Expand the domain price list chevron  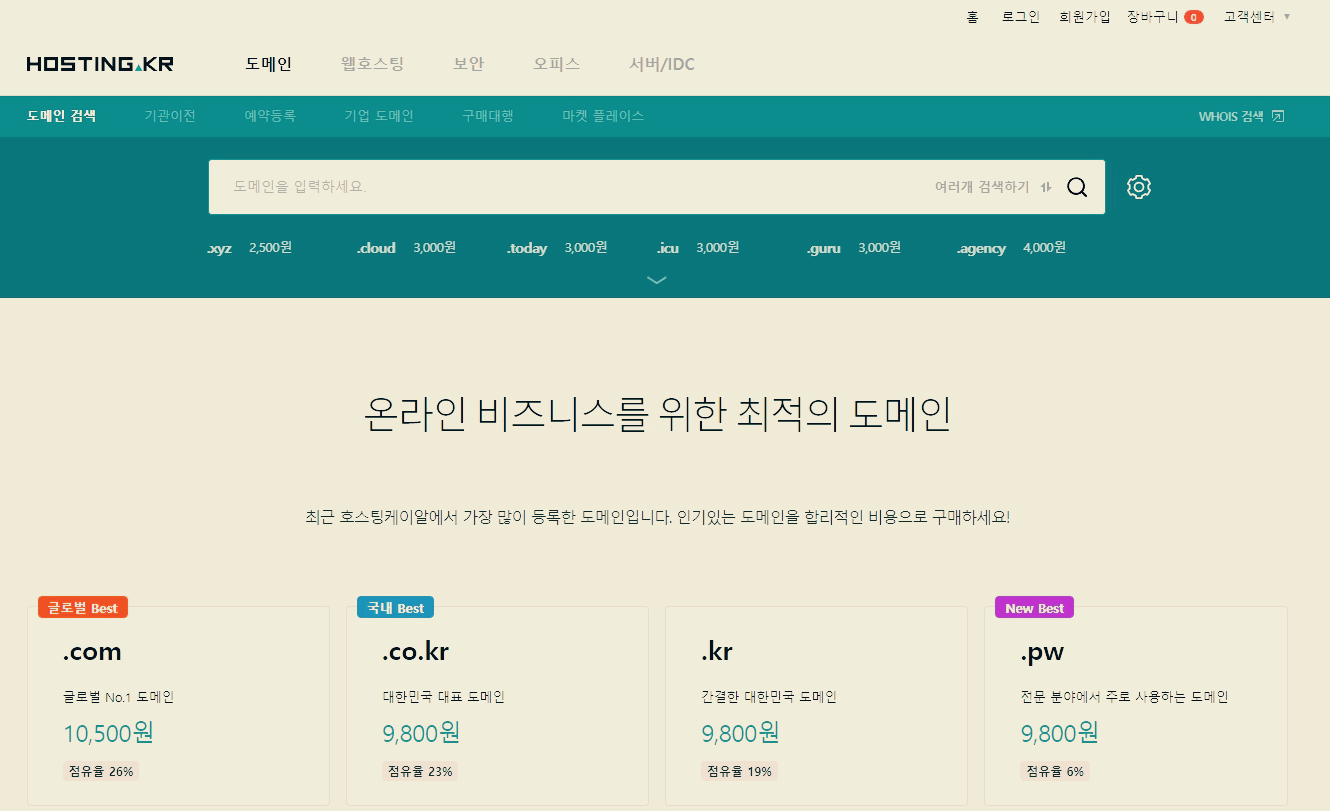(657, 281)
